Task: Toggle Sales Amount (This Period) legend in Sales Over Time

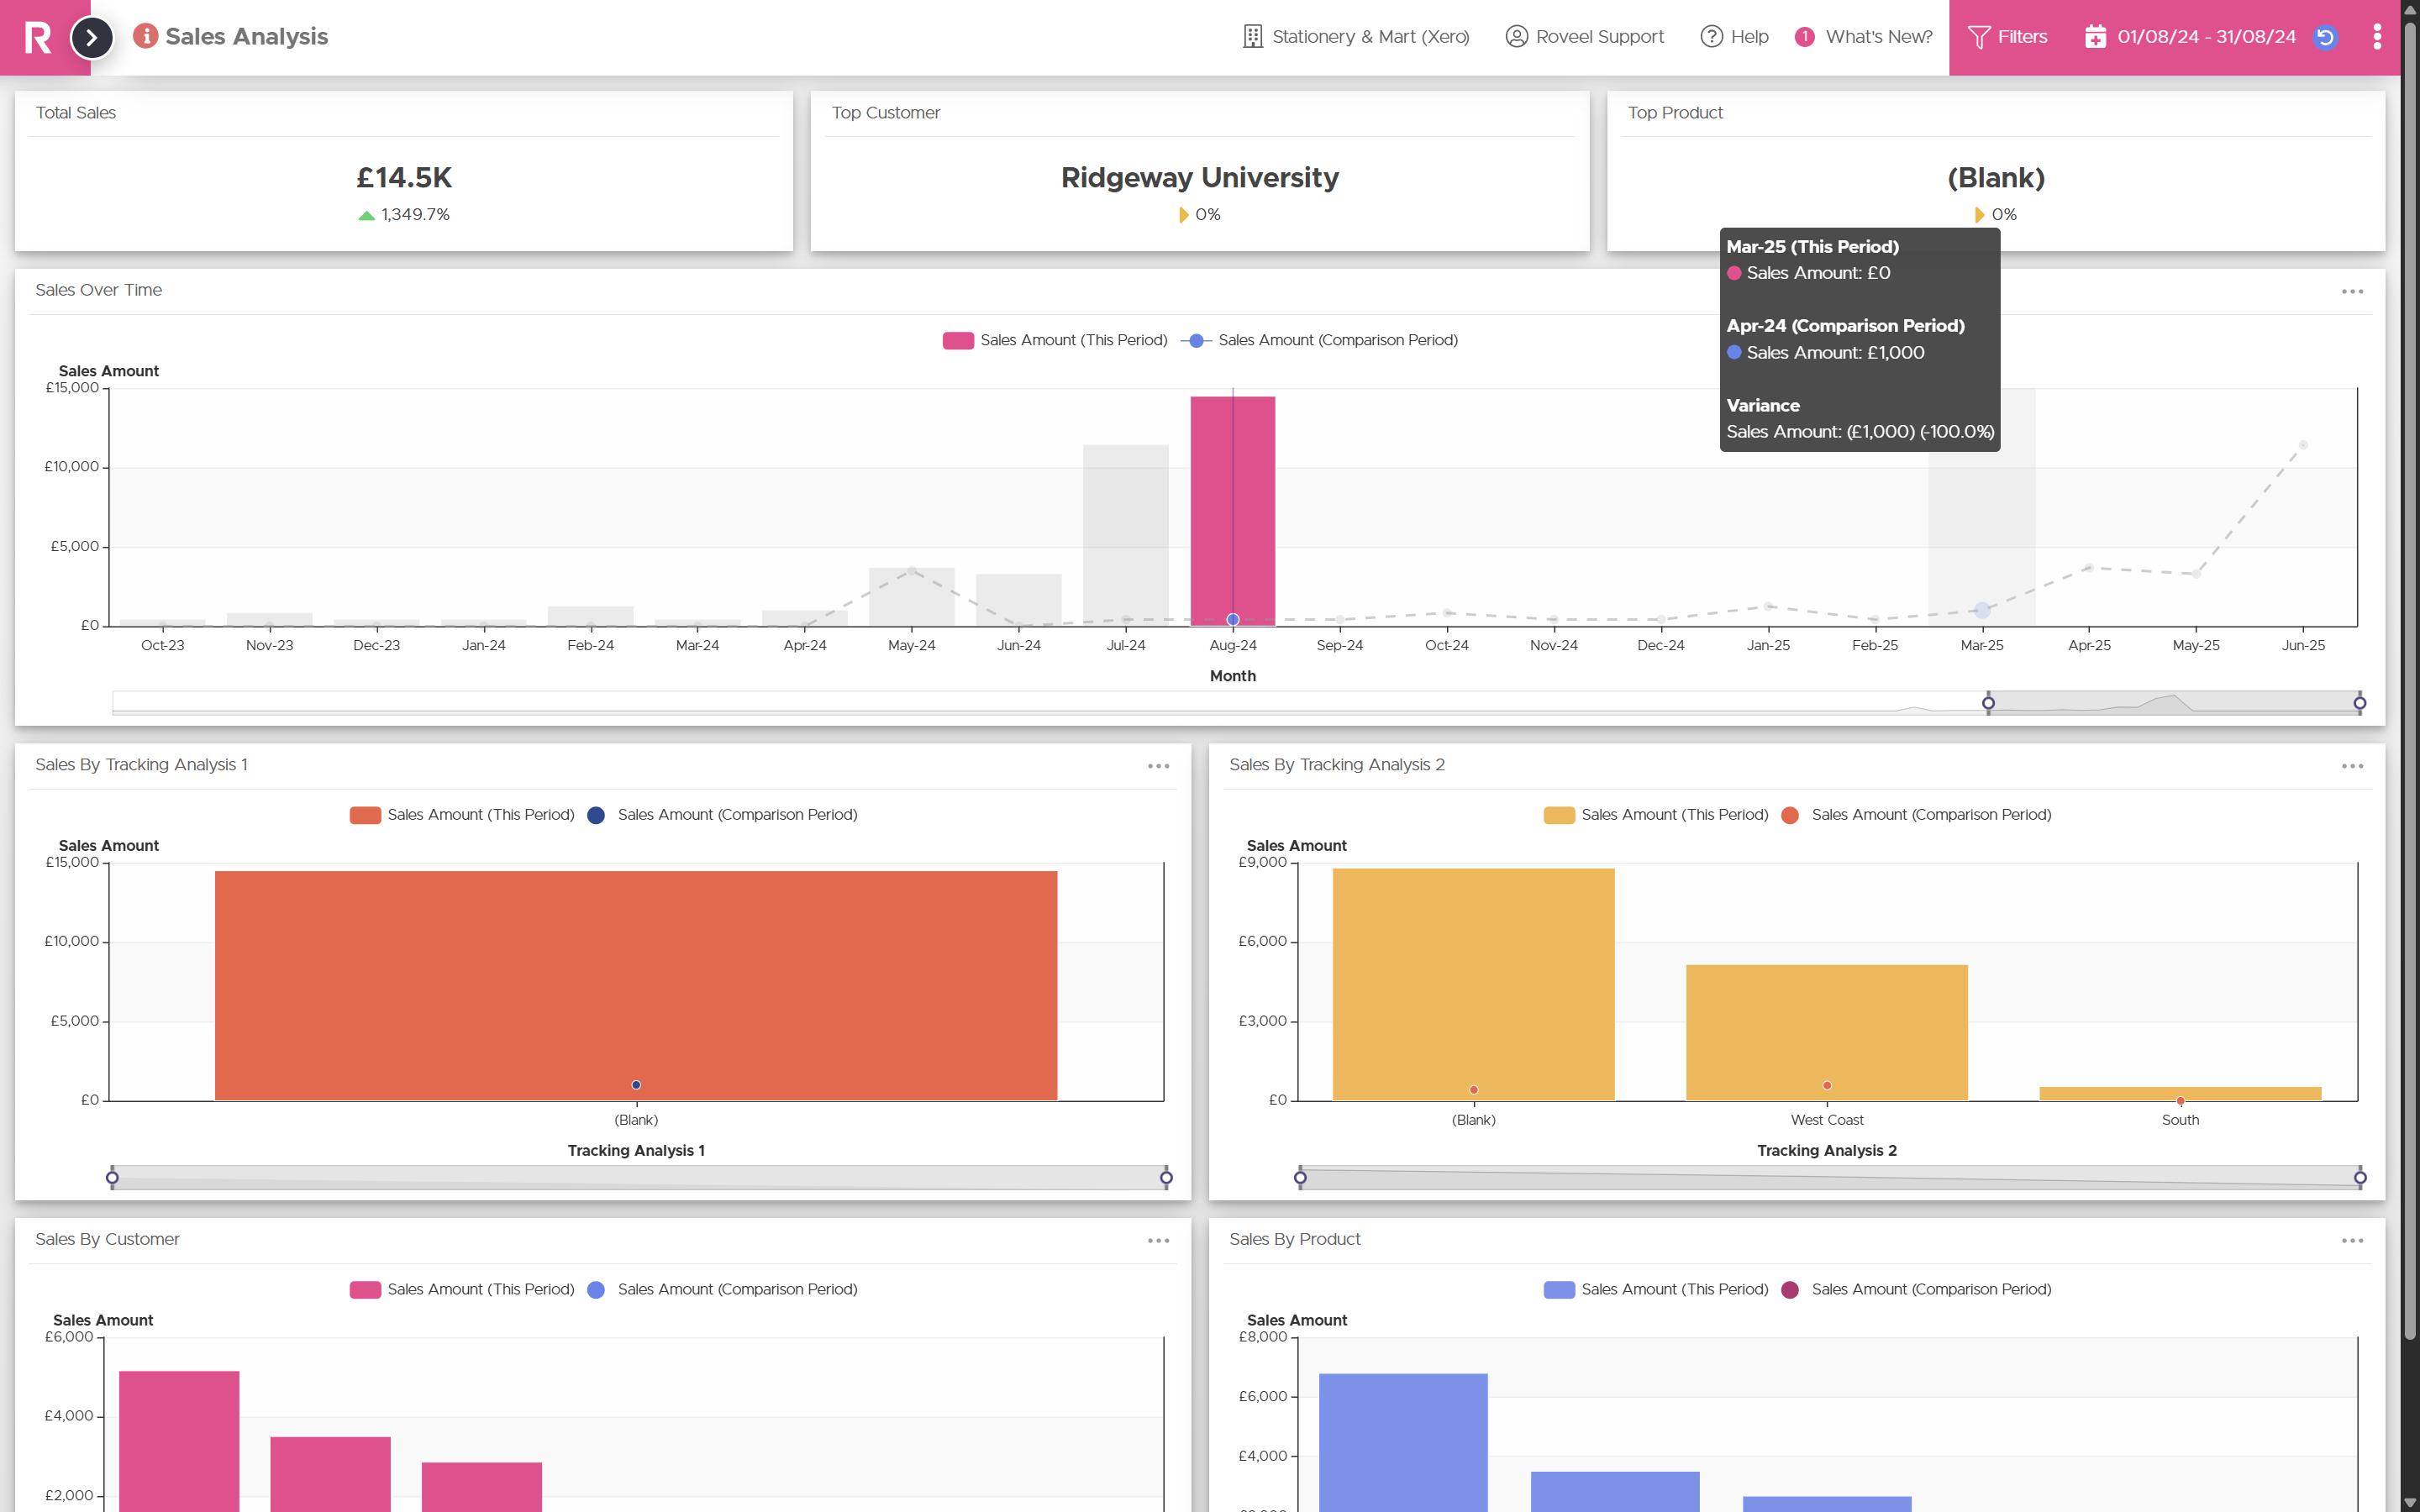Action: point(1055,340)
